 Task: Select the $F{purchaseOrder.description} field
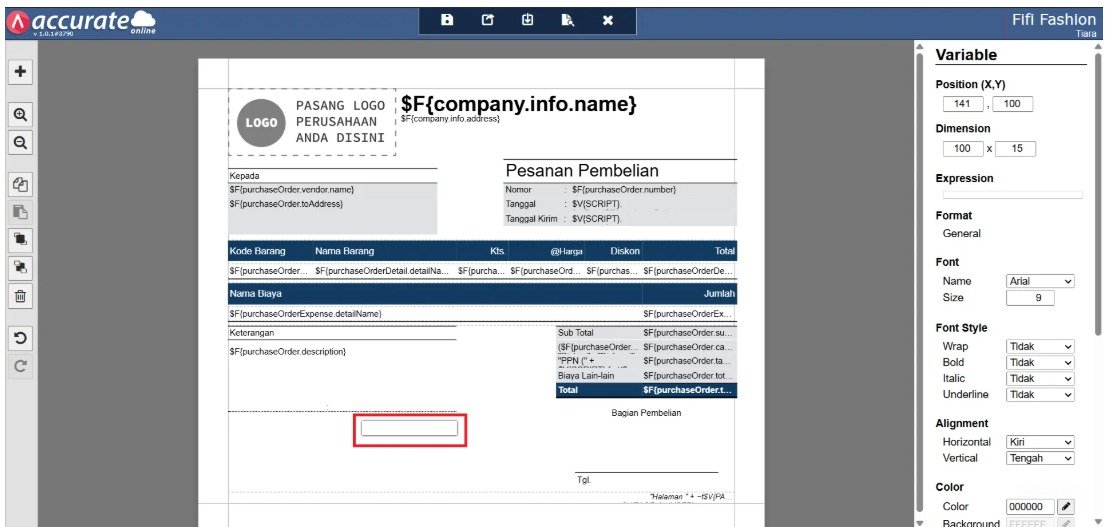click(x=287, y=352)
